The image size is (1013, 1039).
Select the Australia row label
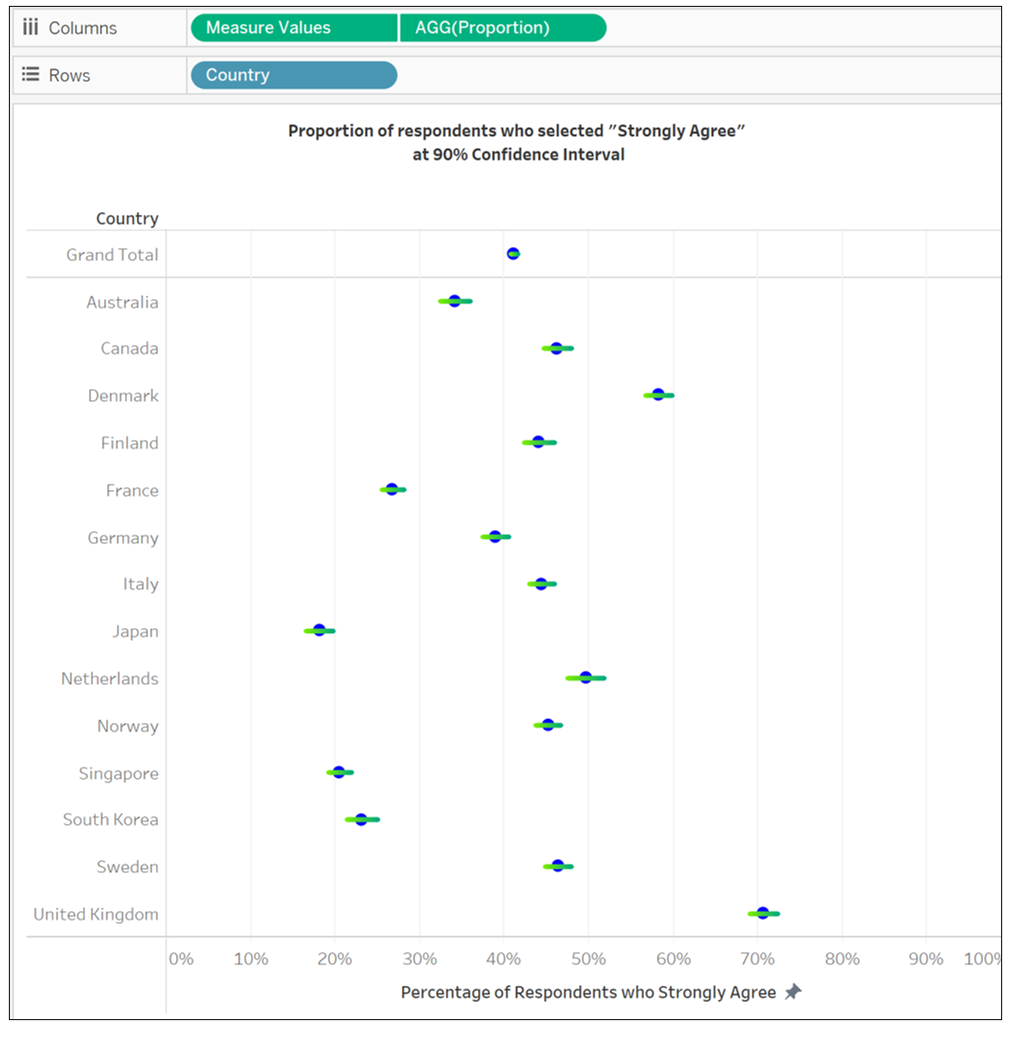[122, 302]
